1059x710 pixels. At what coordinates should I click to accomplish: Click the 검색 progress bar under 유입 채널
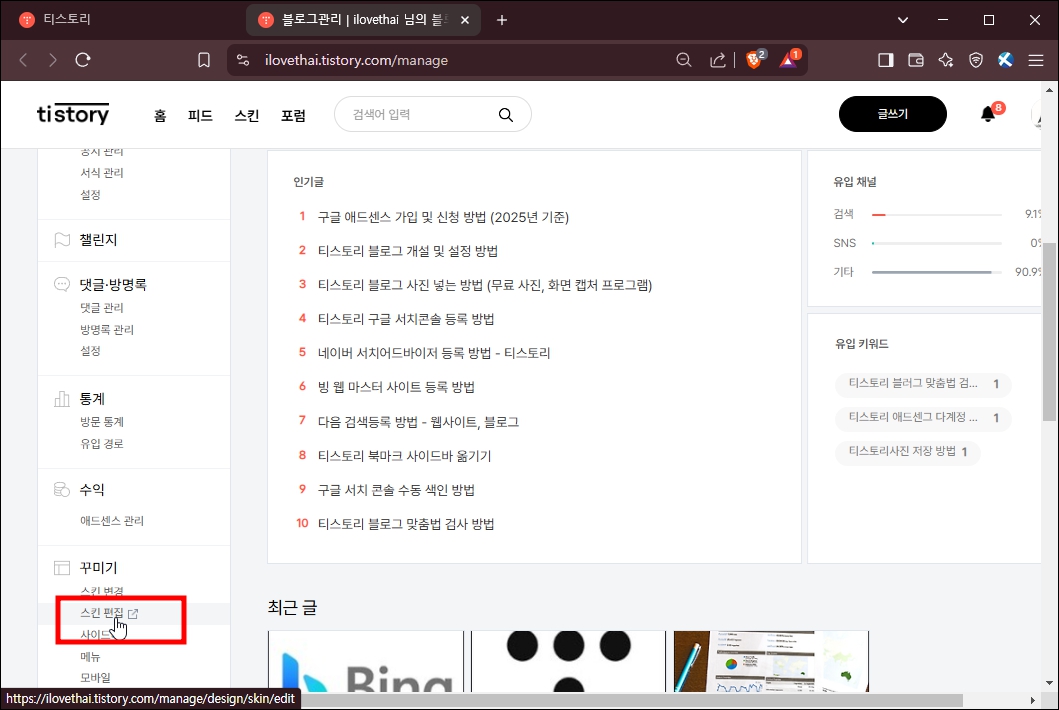pos(935,214)
